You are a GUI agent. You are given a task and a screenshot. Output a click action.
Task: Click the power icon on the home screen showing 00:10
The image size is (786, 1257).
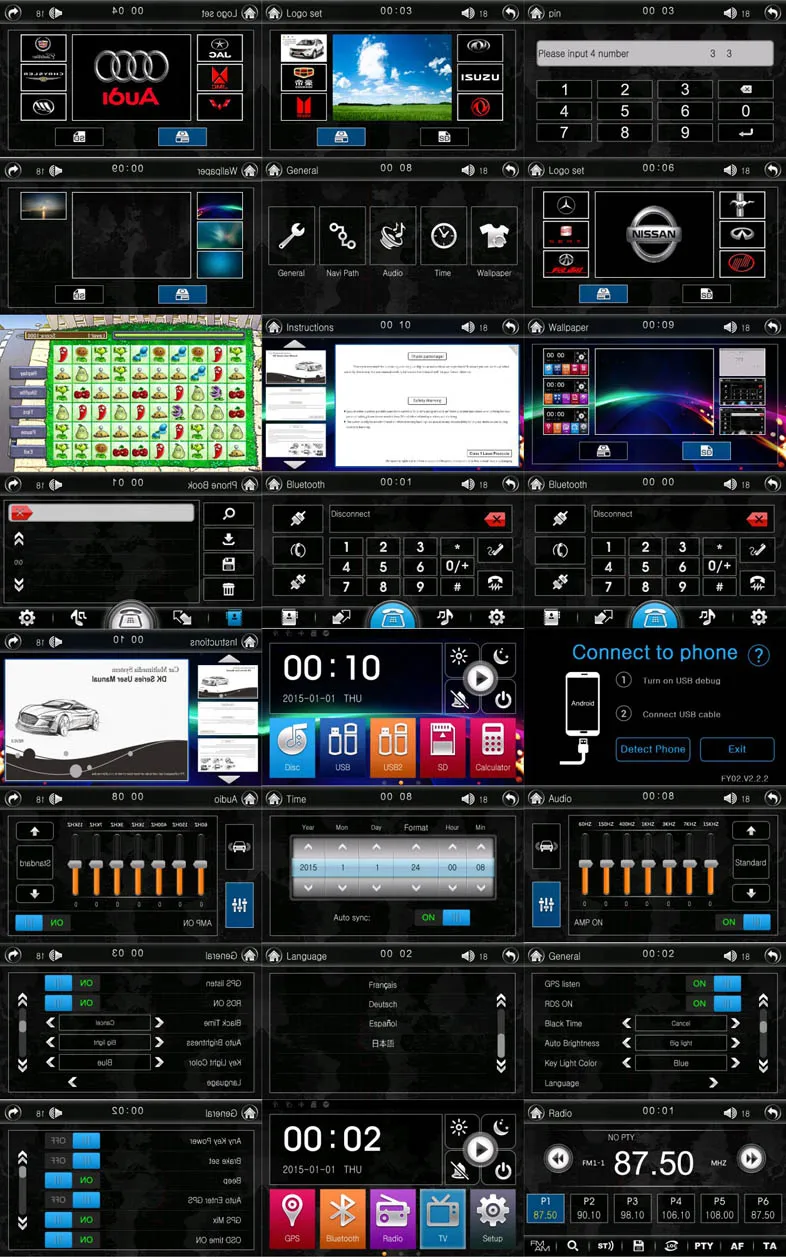(503, 699)
